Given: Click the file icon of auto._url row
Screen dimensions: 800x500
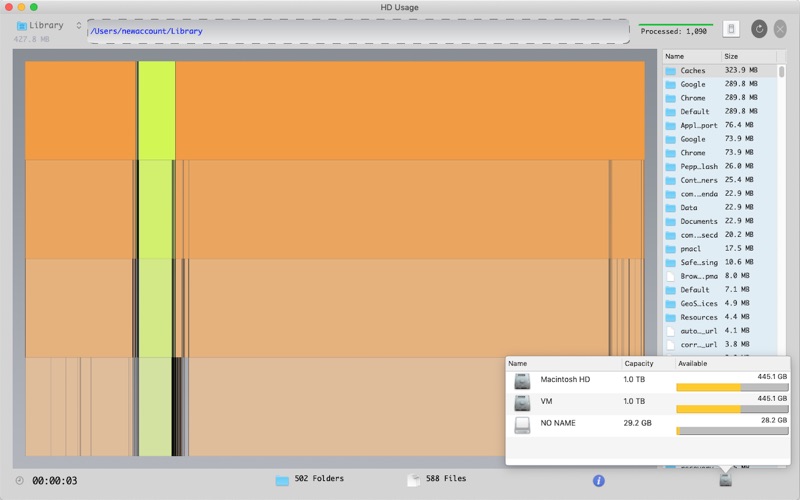Looking at the screenshot, I should pyautogui.click(x=670, y=331).
